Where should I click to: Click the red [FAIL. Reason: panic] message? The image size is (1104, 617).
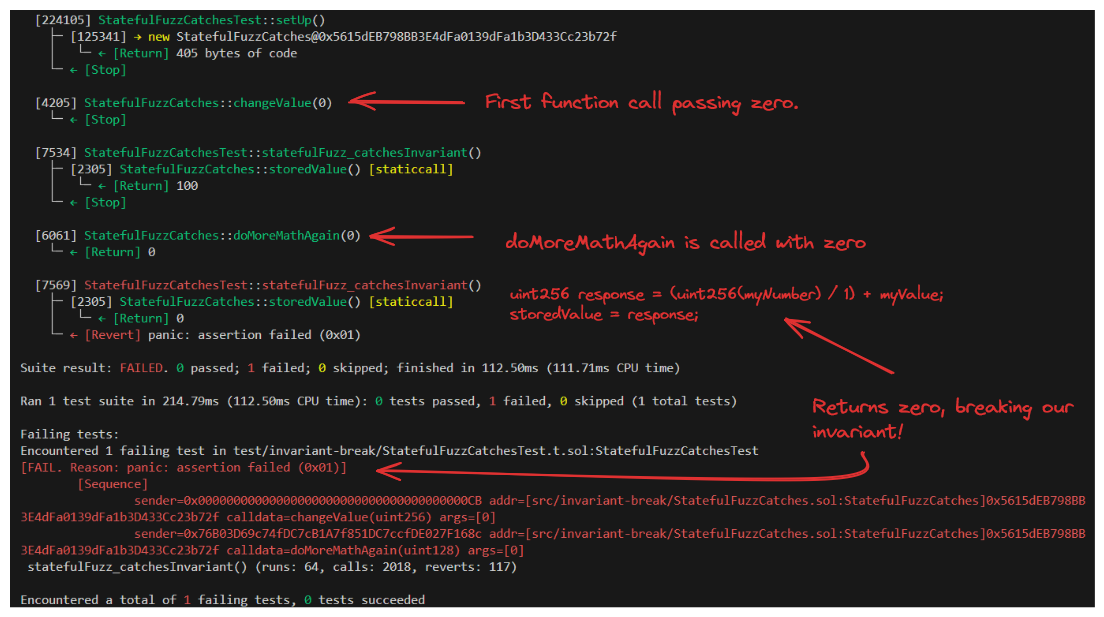(184, 468)
